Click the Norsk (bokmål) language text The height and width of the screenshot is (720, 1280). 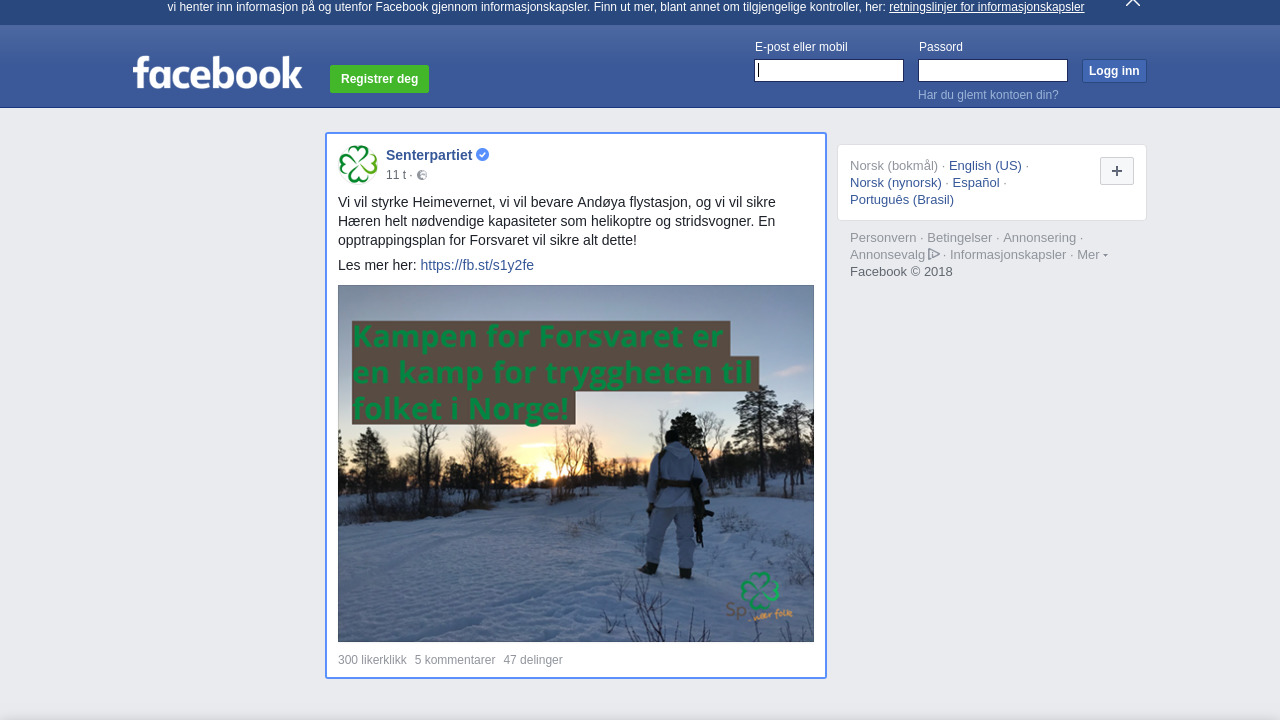(894, 166)
